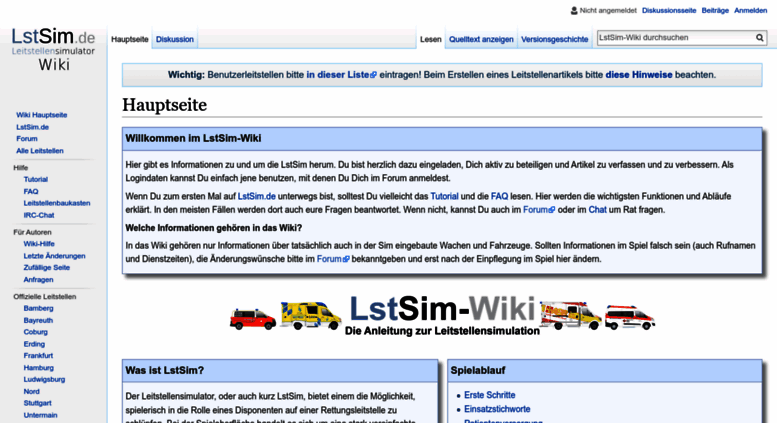This screenshot has height=423, width=777.
Task: Click the 'Spielablauf' box heading
Action: click(x=478, y=370)
